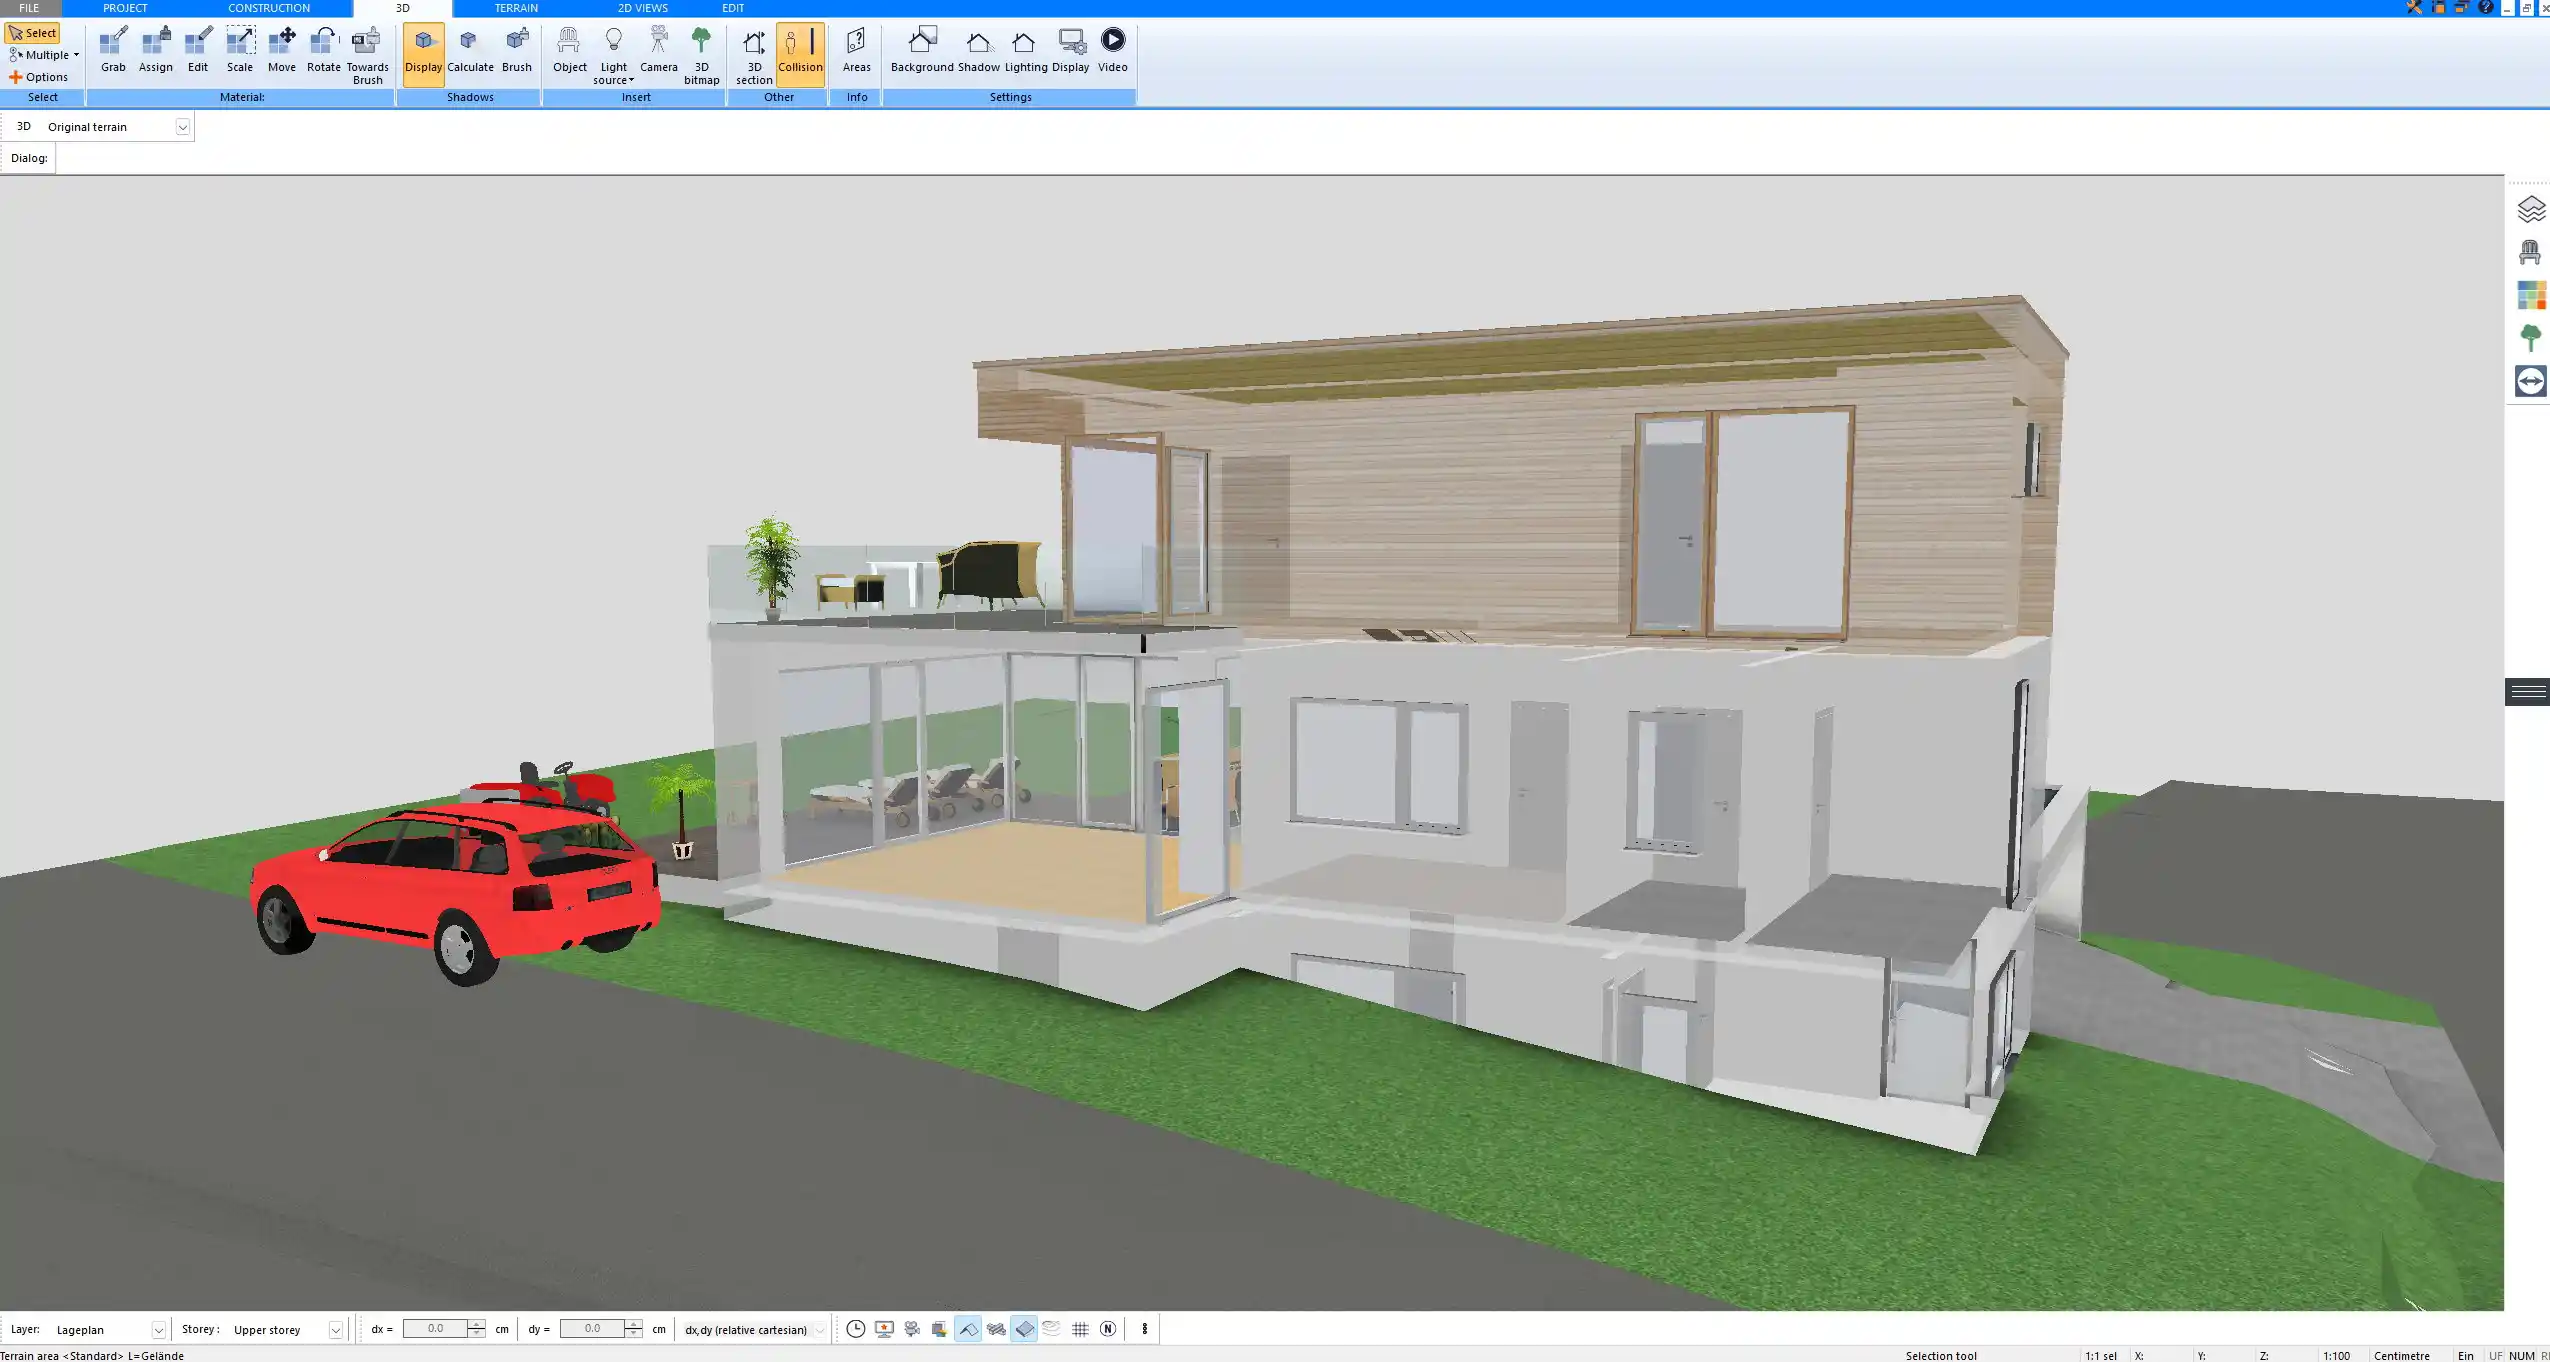Toggle the grid display in the status bar

1079,1328
